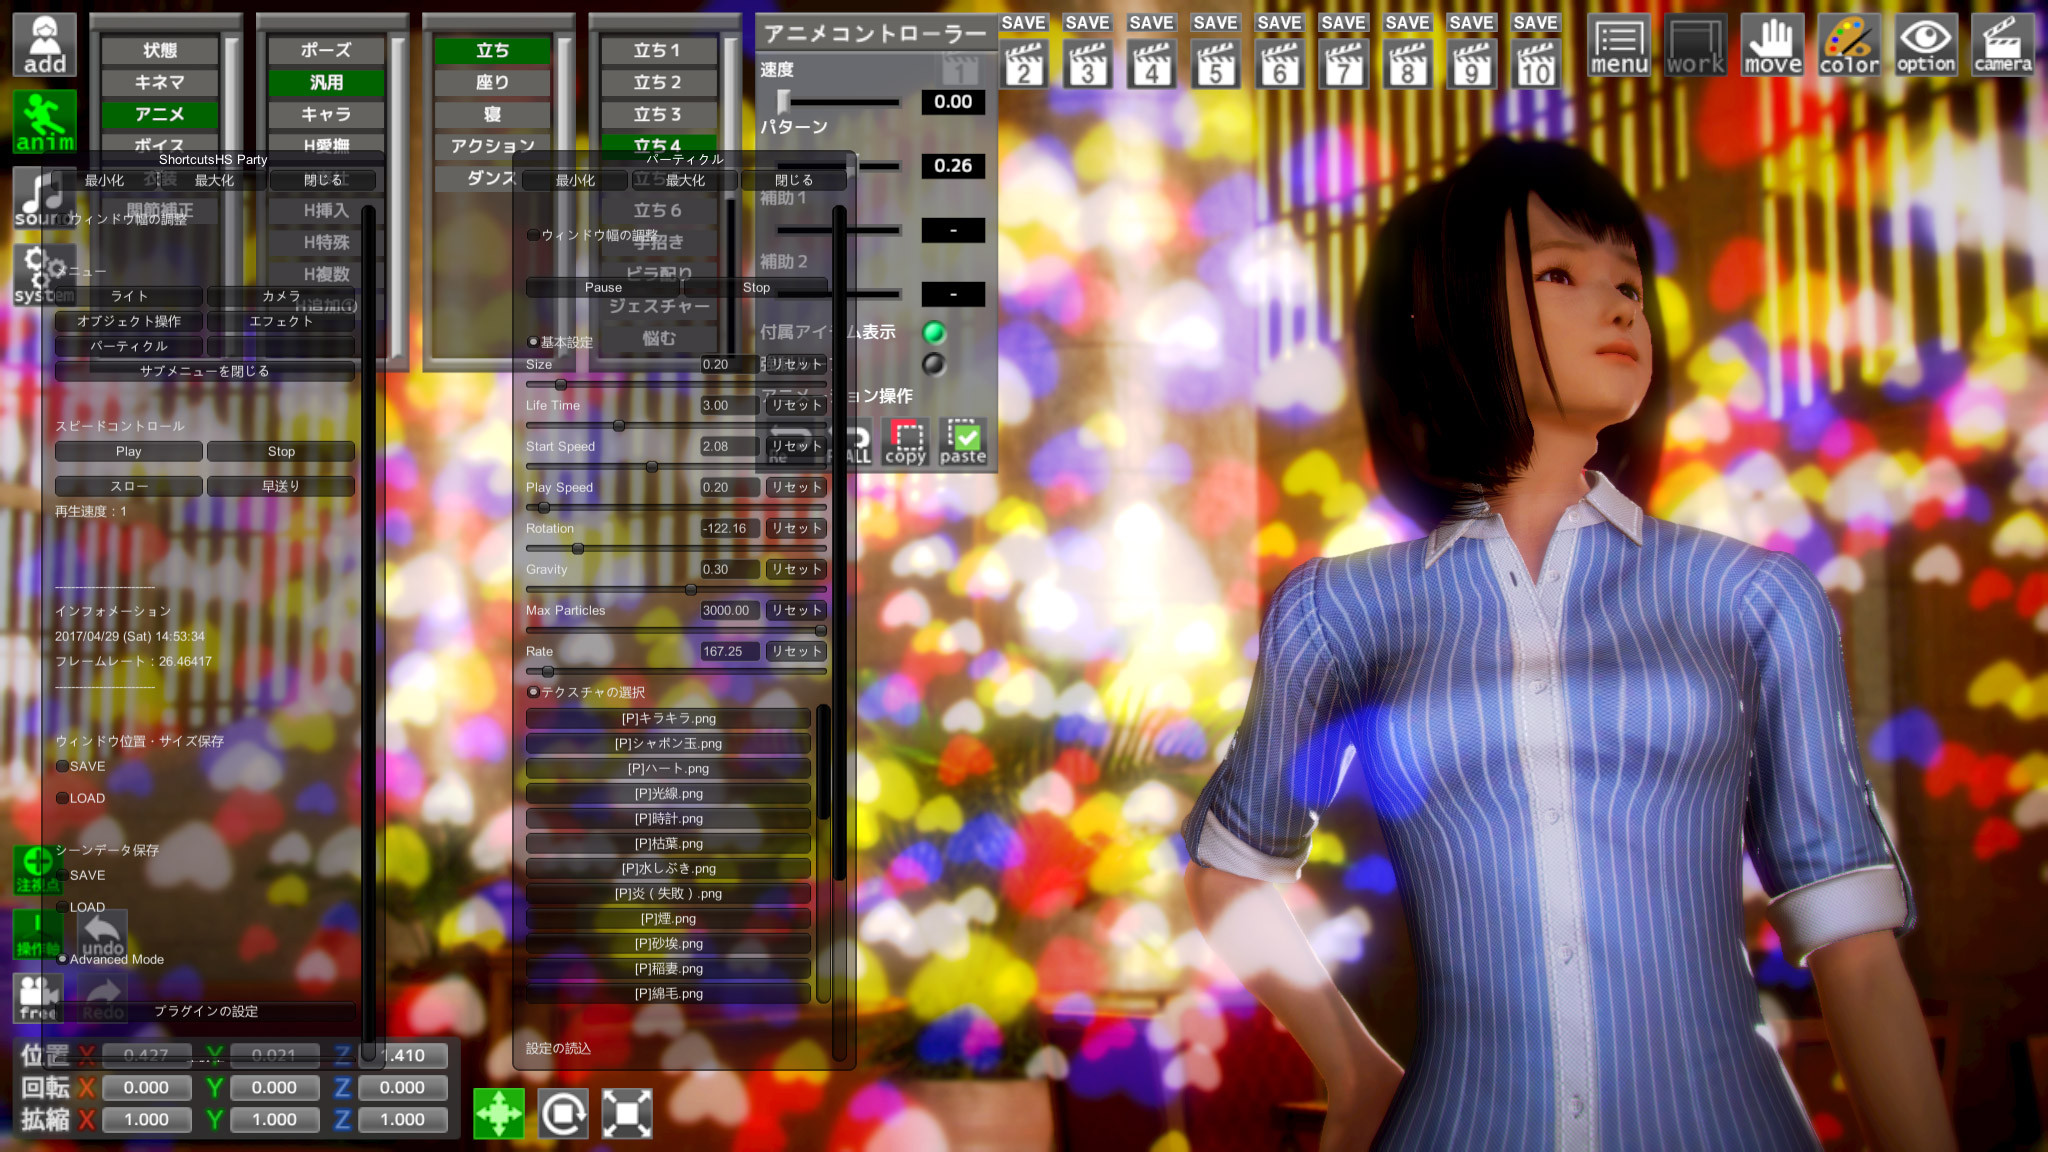Select the キネマ category tab
Viewport: 2048px width, 1152px height.
click(160, 82)
